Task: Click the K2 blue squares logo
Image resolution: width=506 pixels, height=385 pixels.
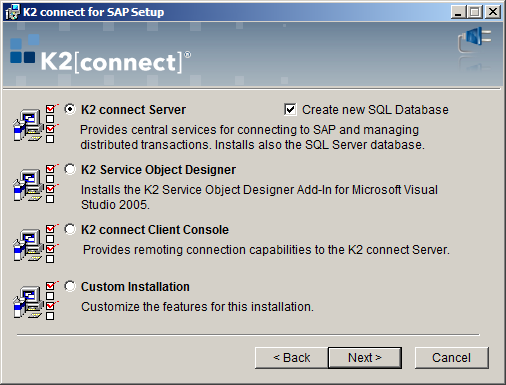Action: point(23,49)
